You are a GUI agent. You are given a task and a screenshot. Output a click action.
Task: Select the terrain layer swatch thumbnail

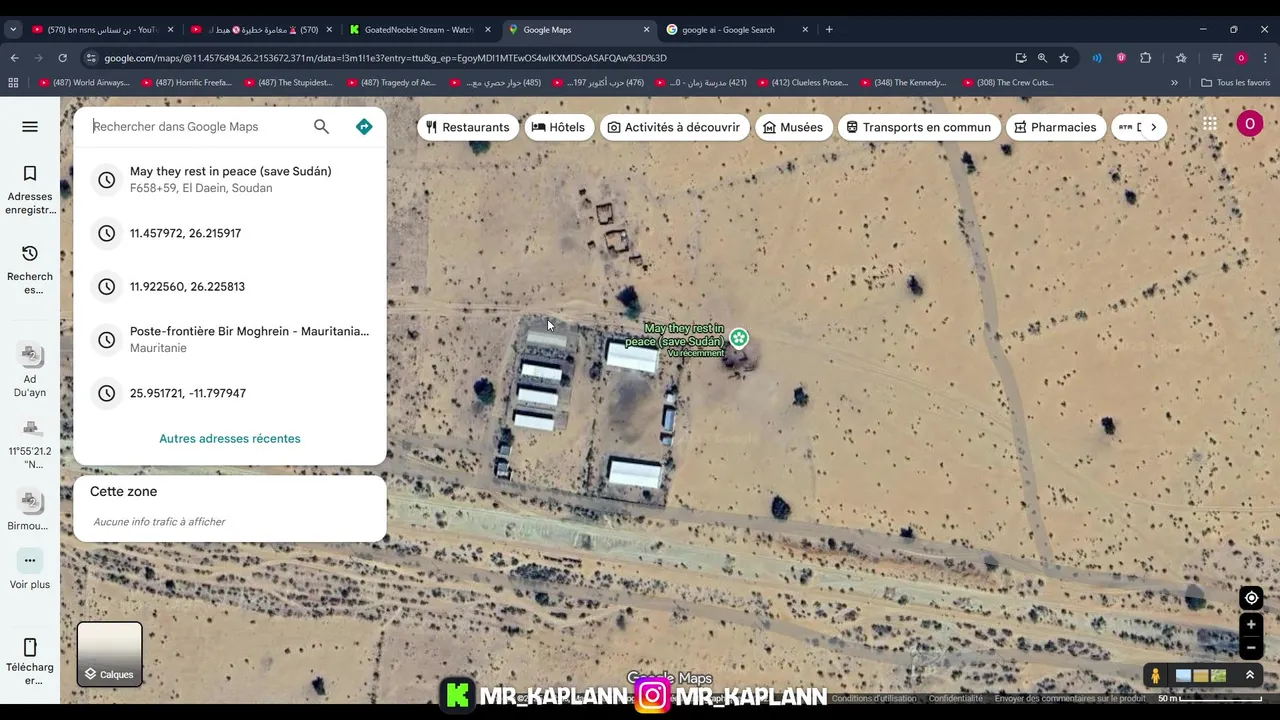click(x=1201, y=676)
